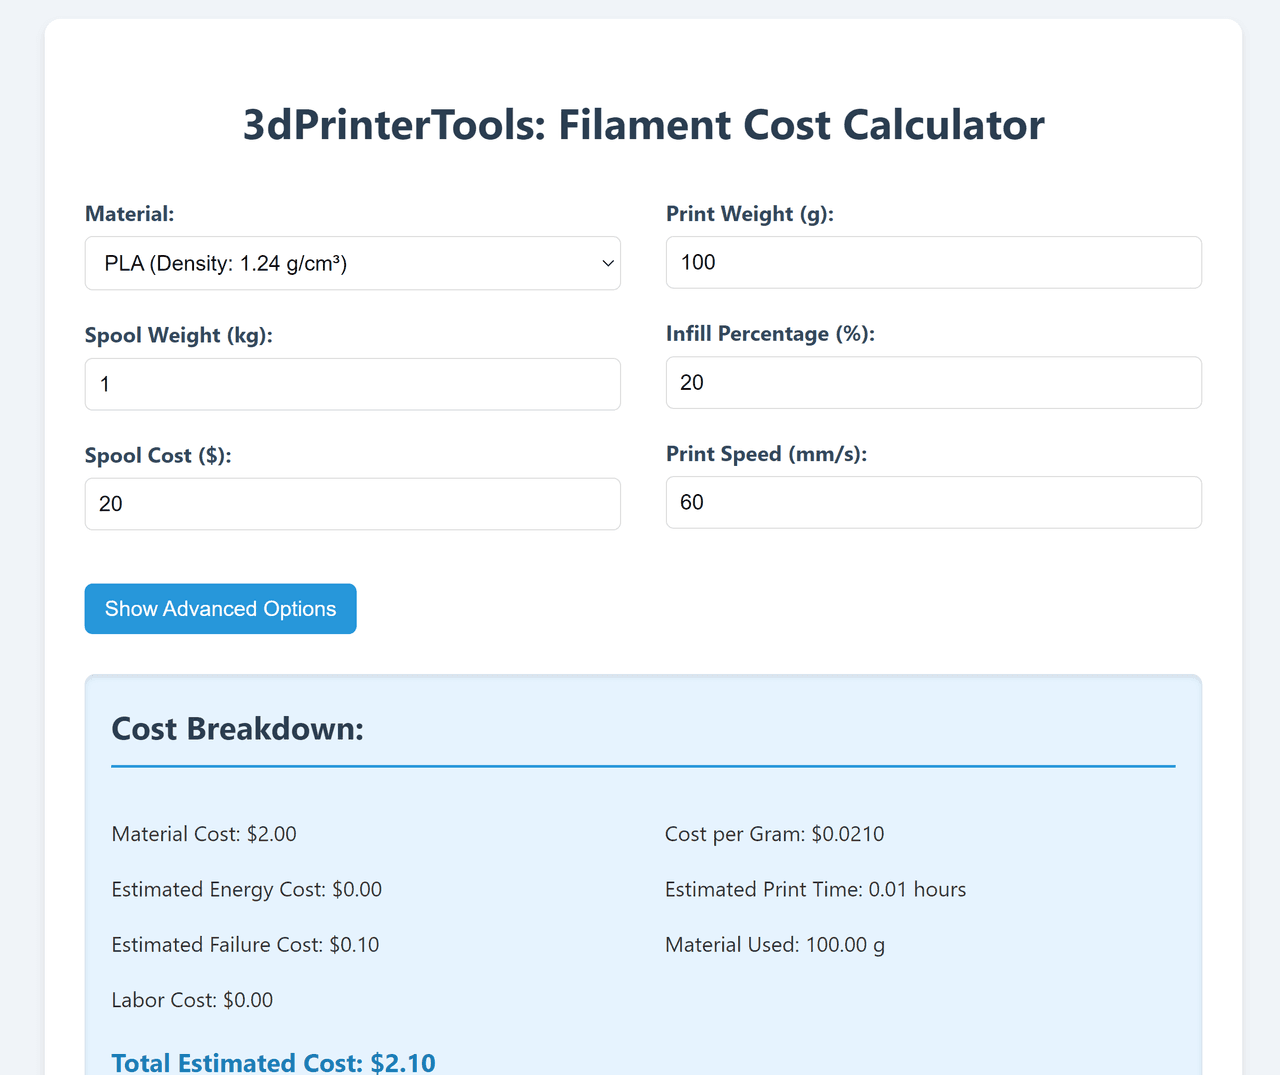This screenshot has width=1280, height=1075.
Task: Click the Material Cost $2.00 line
Action: (204, 834)
